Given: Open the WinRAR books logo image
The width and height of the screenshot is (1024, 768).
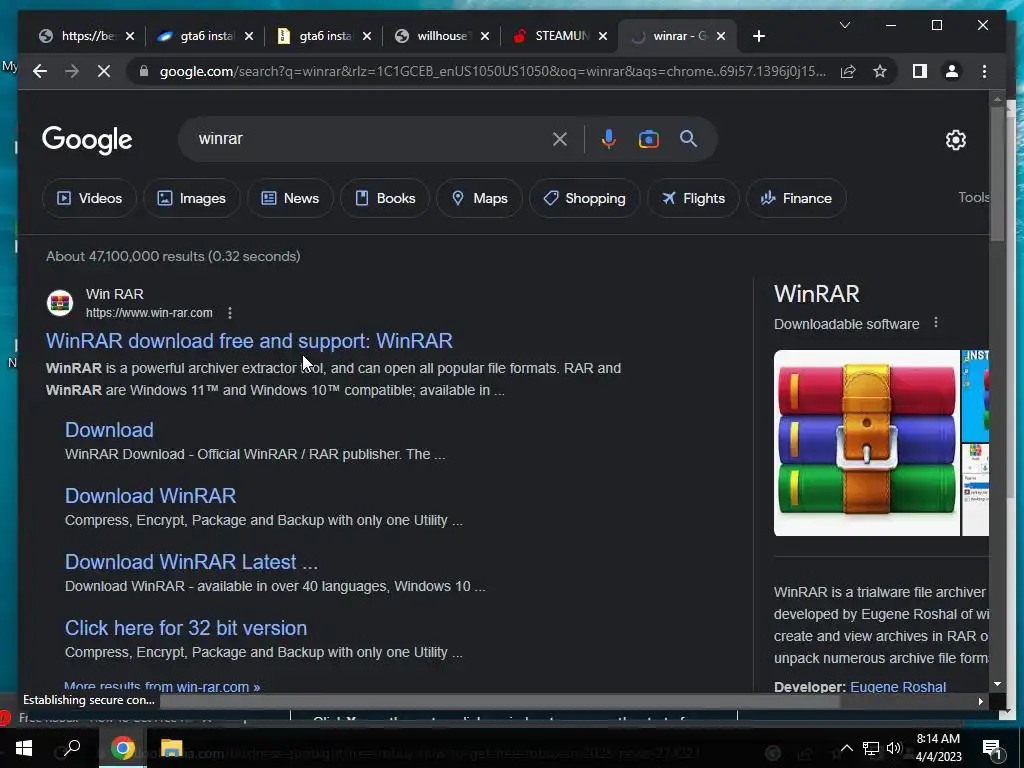Looking at the screenshot, I should click(x=867, y=443).
